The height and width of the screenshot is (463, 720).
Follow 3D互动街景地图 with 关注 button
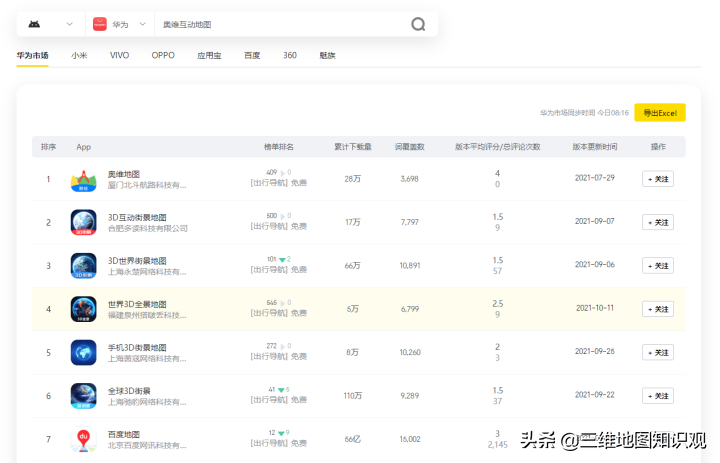(x=658, y=222)
